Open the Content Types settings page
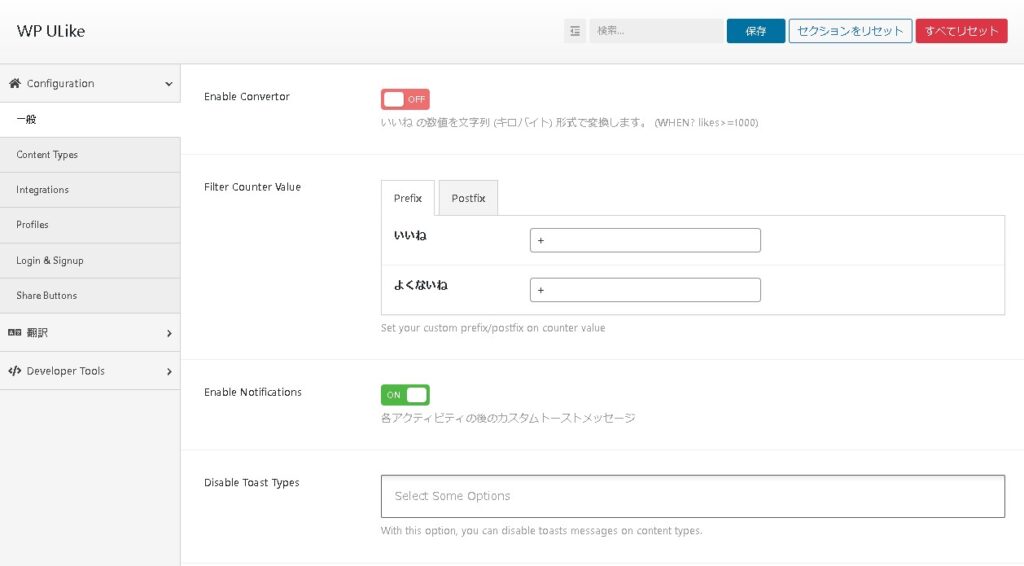The image size is (1024, 566). (47, 155)
